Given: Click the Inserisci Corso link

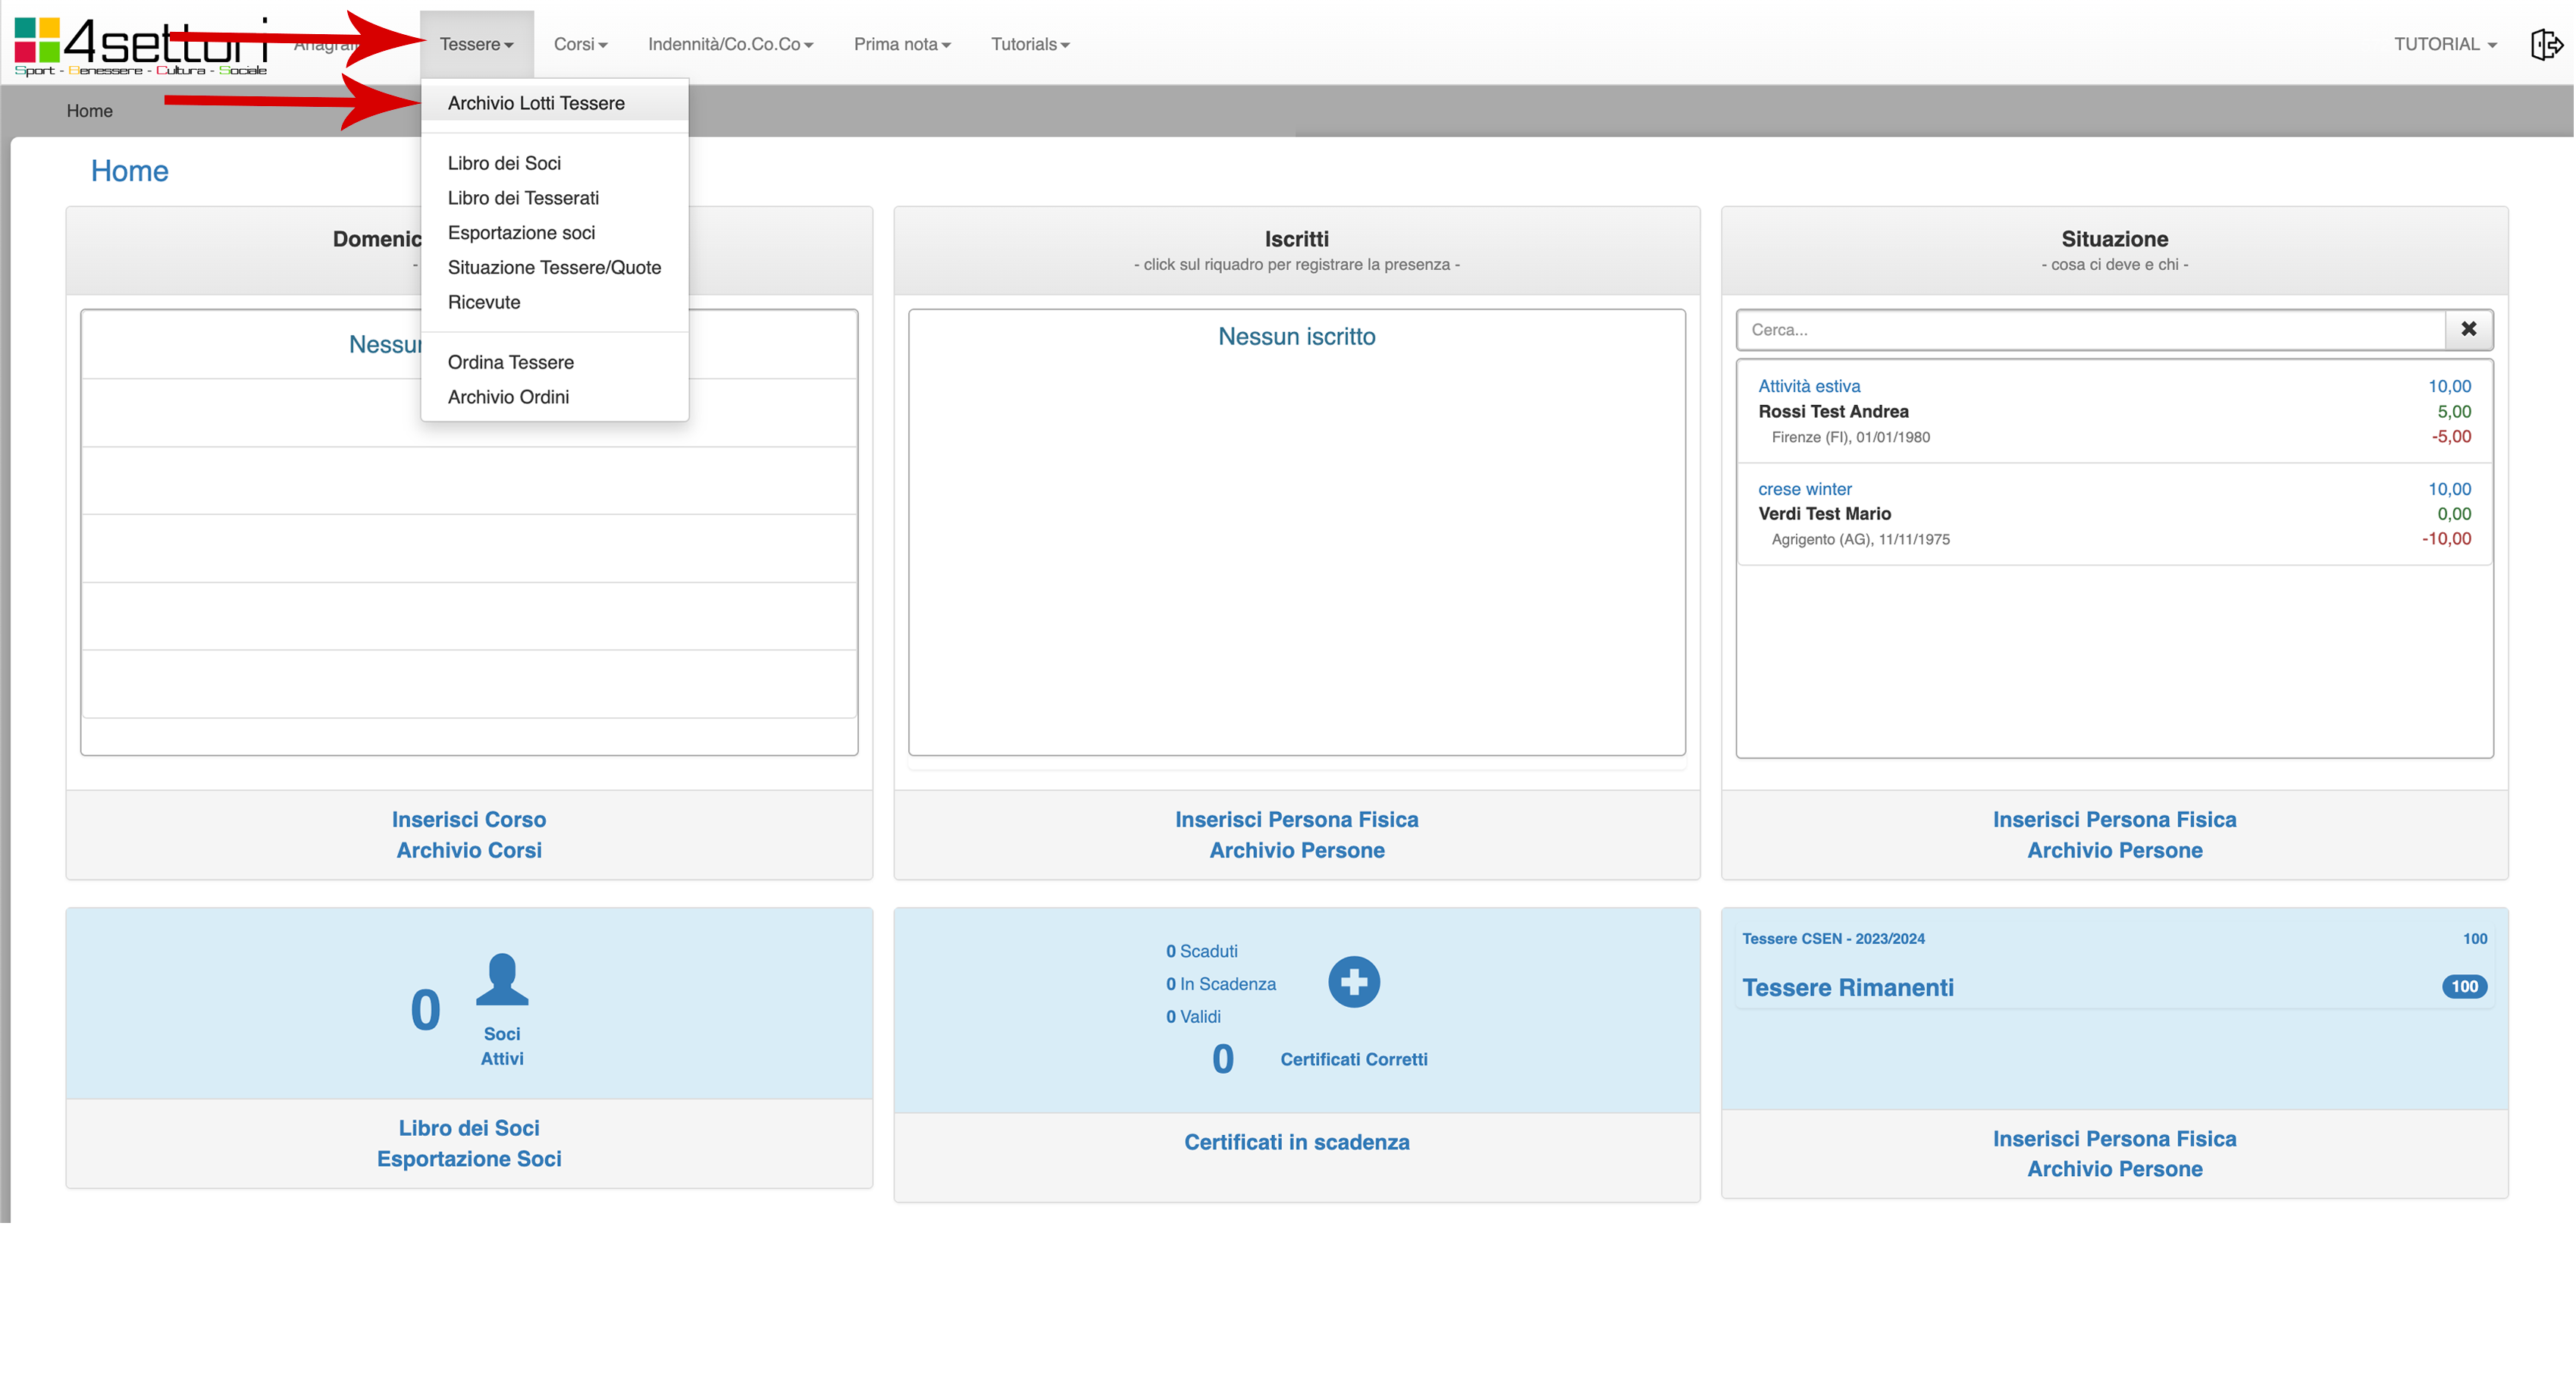Looking at the screenshot, I should (x=468, y=819).
